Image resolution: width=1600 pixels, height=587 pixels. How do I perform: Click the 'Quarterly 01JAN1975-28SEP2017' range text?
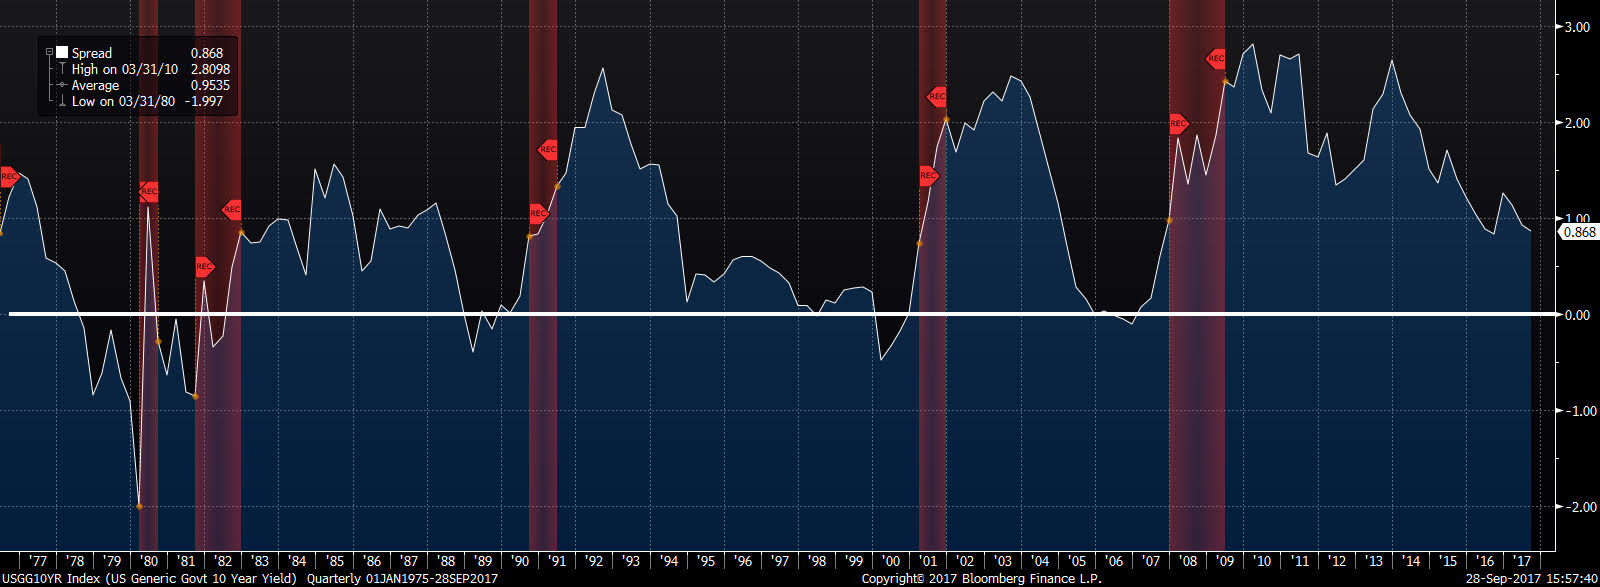pyautogui.click(x=402, y=578)
